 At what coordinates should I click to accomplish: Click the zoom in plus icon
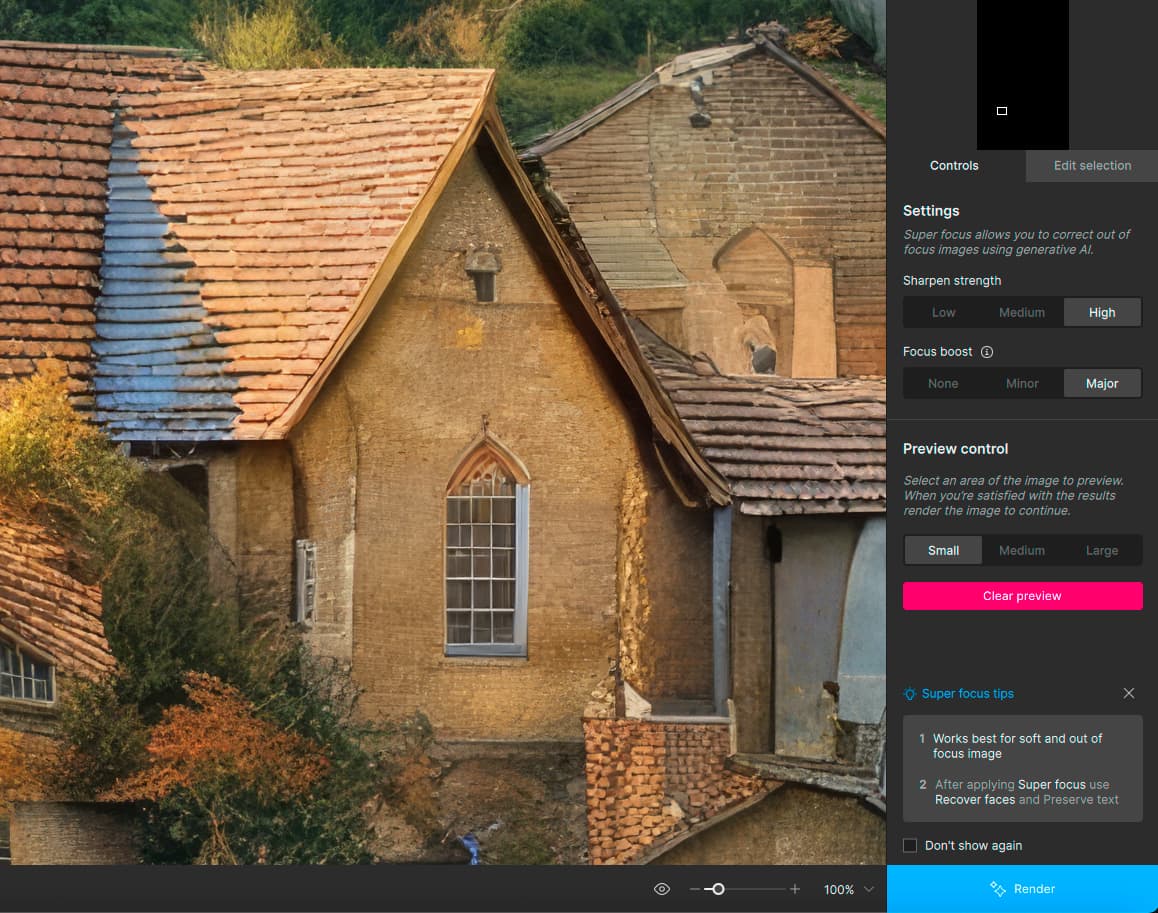795,889
